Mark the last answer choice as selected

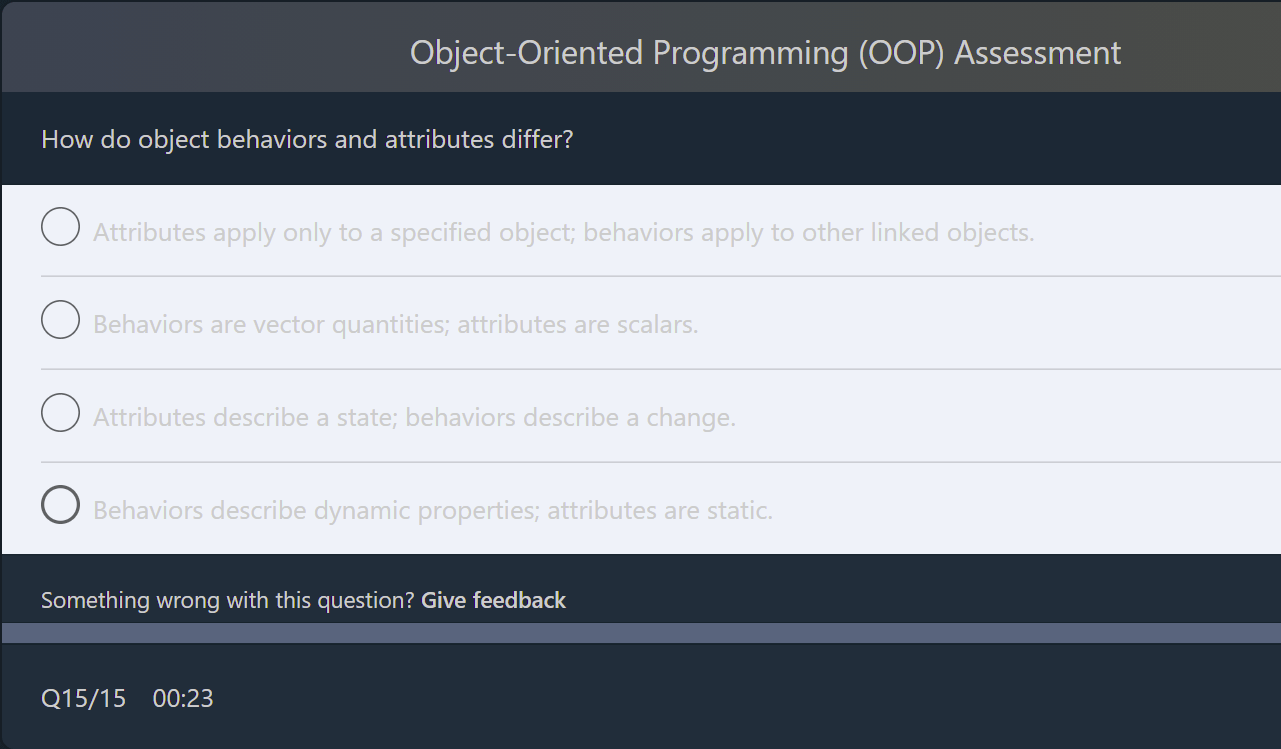coord(60,505)
